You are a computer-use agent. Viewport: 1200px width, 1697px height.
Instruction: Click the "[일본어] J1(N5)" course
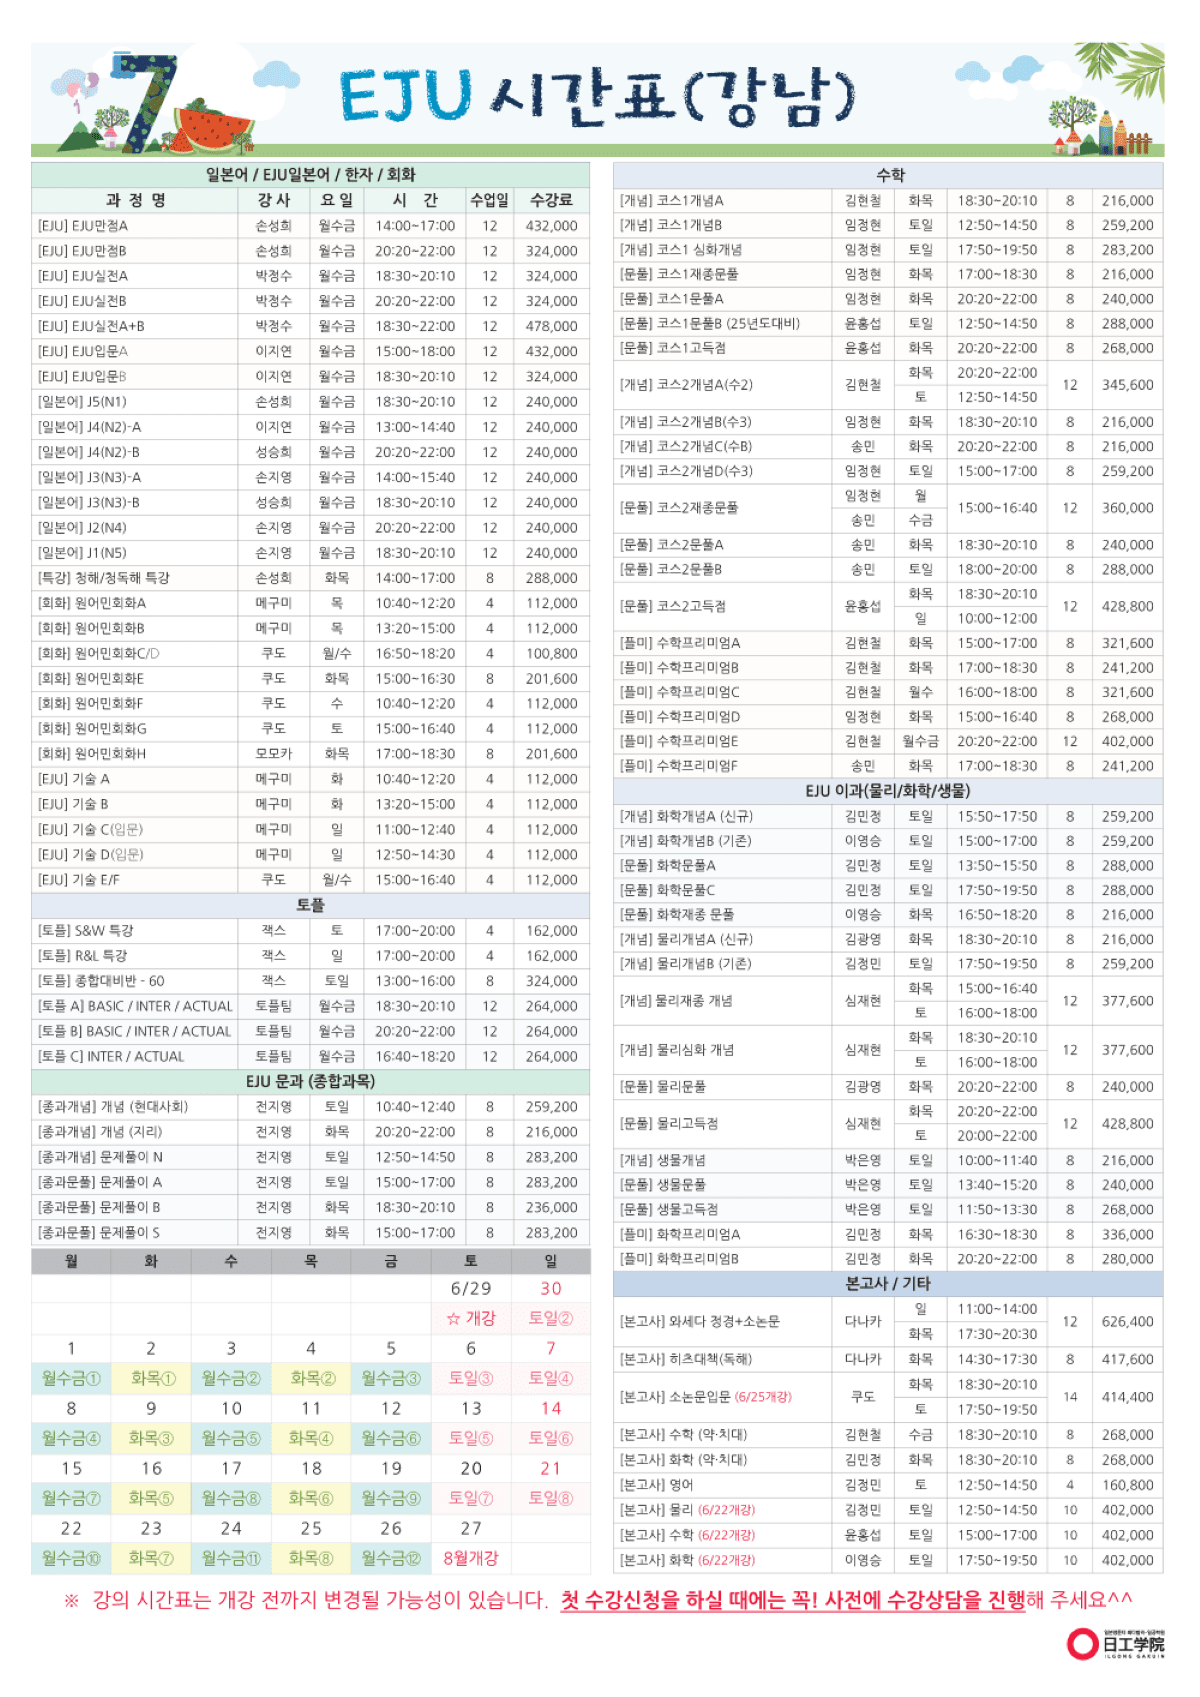[x=82, y=553]
